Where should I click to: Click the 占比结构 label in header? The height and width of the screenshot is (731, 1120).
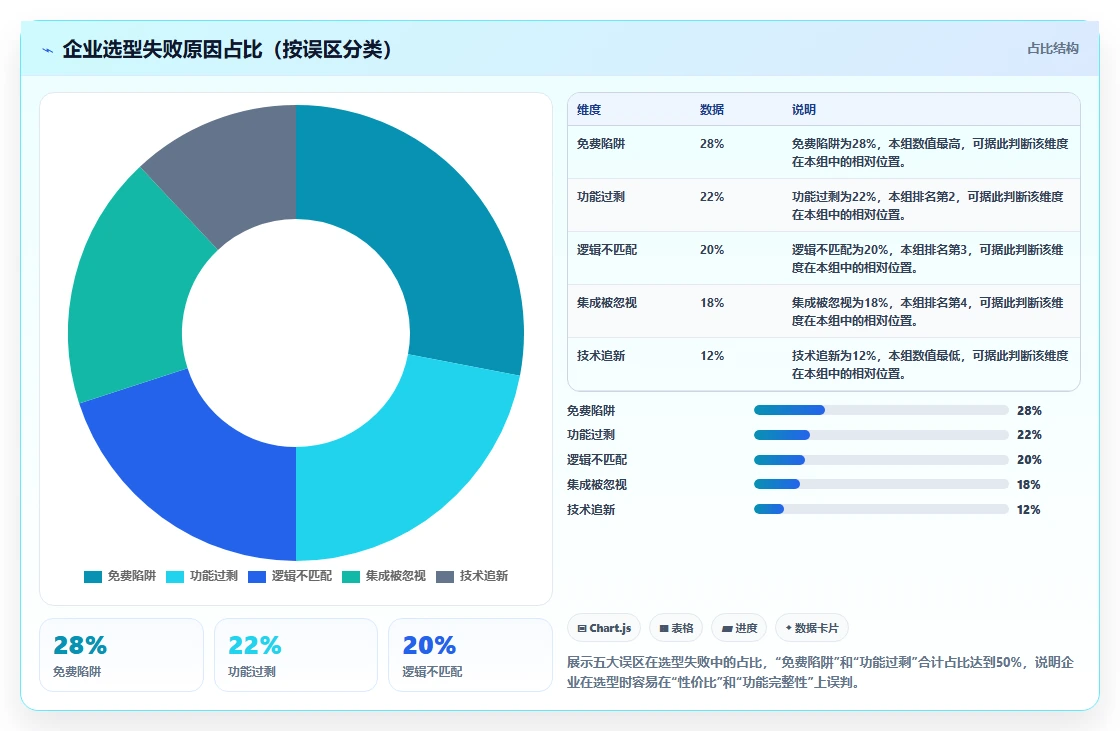coord(1052,49)
